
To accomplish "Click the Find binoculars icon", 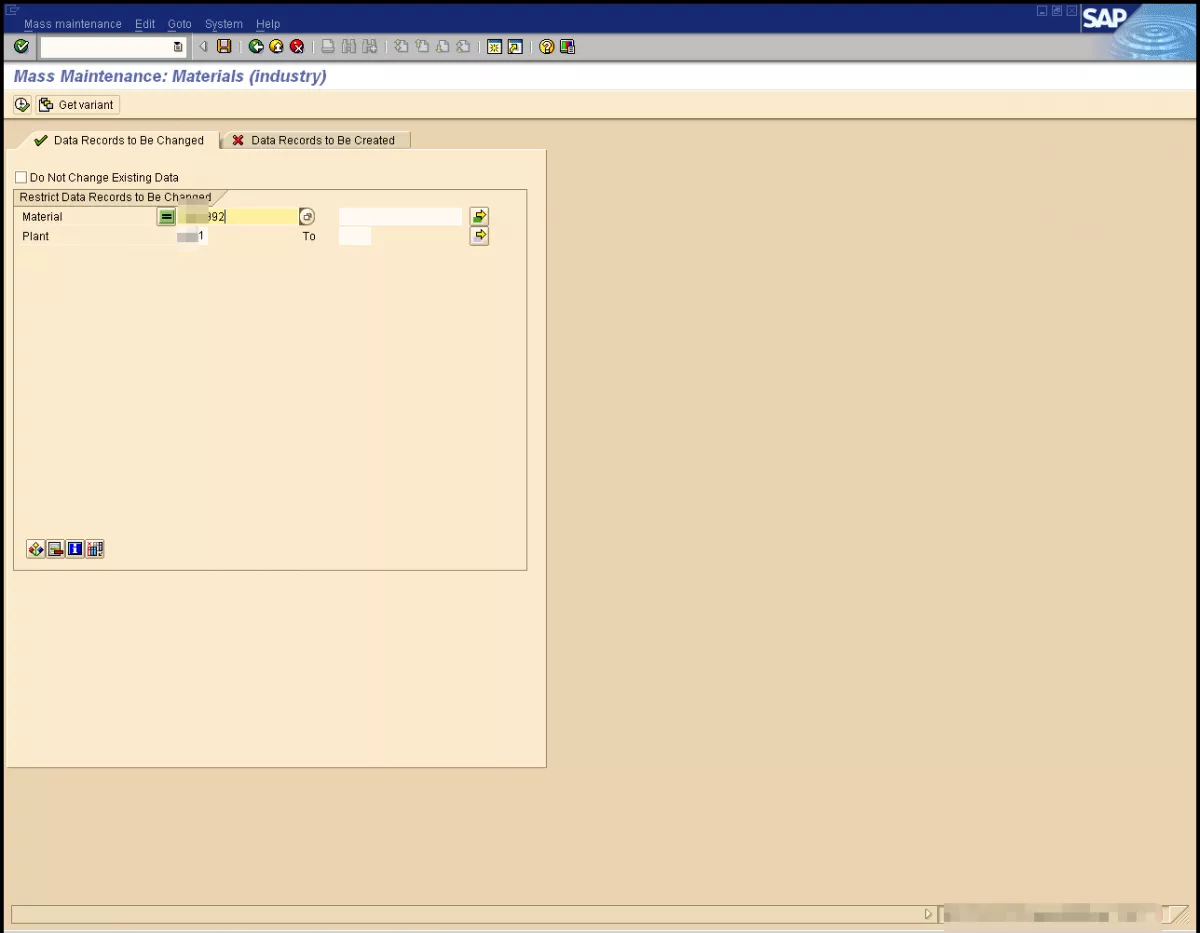I will (349, 47).
